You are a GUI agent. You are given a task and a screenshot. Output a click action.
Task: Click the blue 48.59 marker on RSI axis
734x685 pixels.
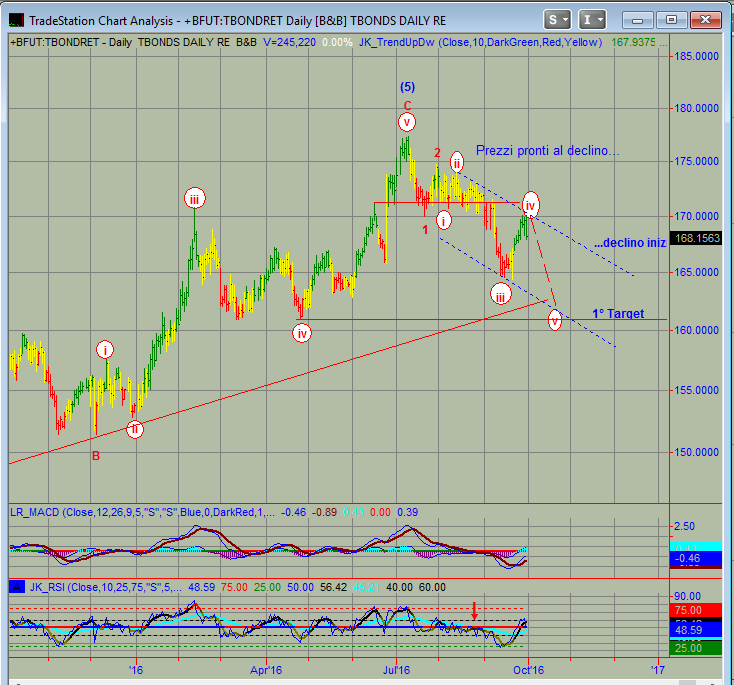coord(696,630)
